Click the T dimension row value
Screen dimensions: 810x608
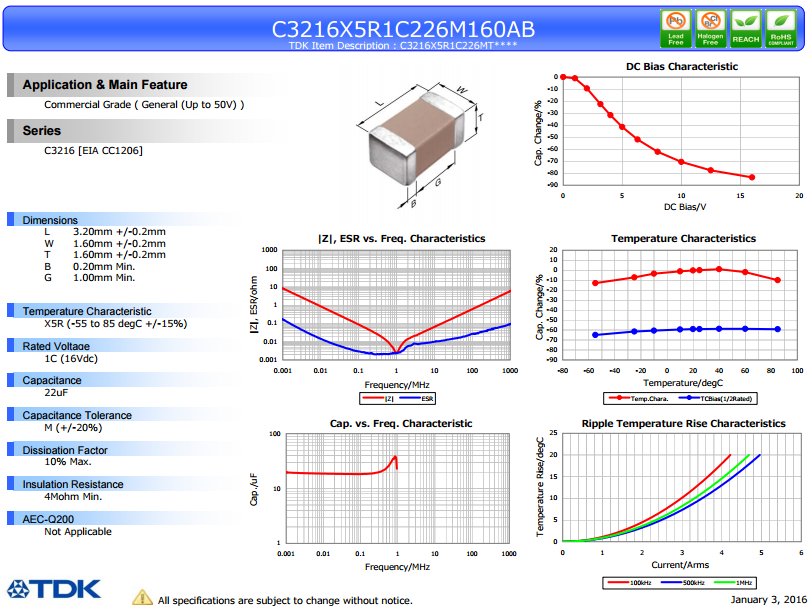[119, 255]
